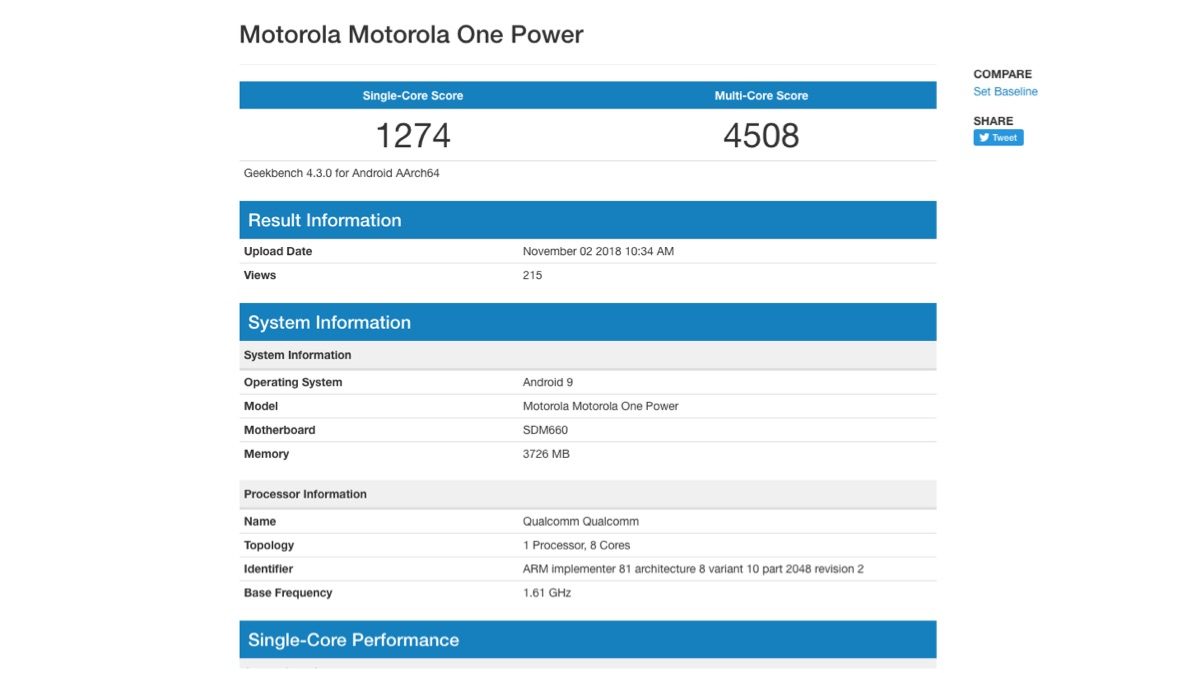Select the ARM implementer identifier text

[x=692, y=570]
